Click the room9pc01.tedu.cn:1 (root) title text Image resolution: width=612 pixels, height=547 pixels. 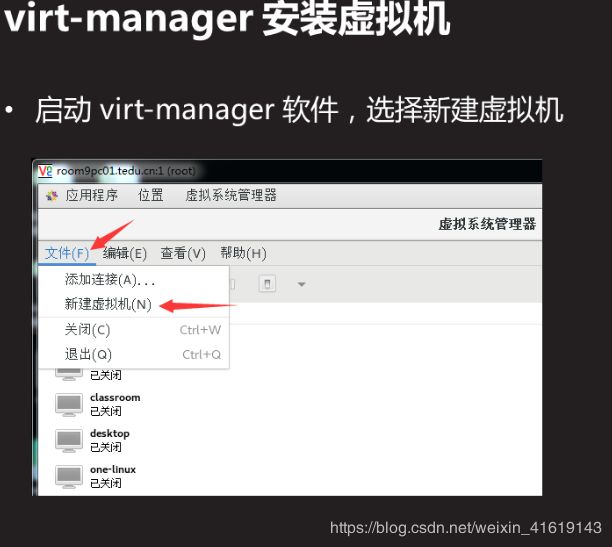[x=126, y=171]
